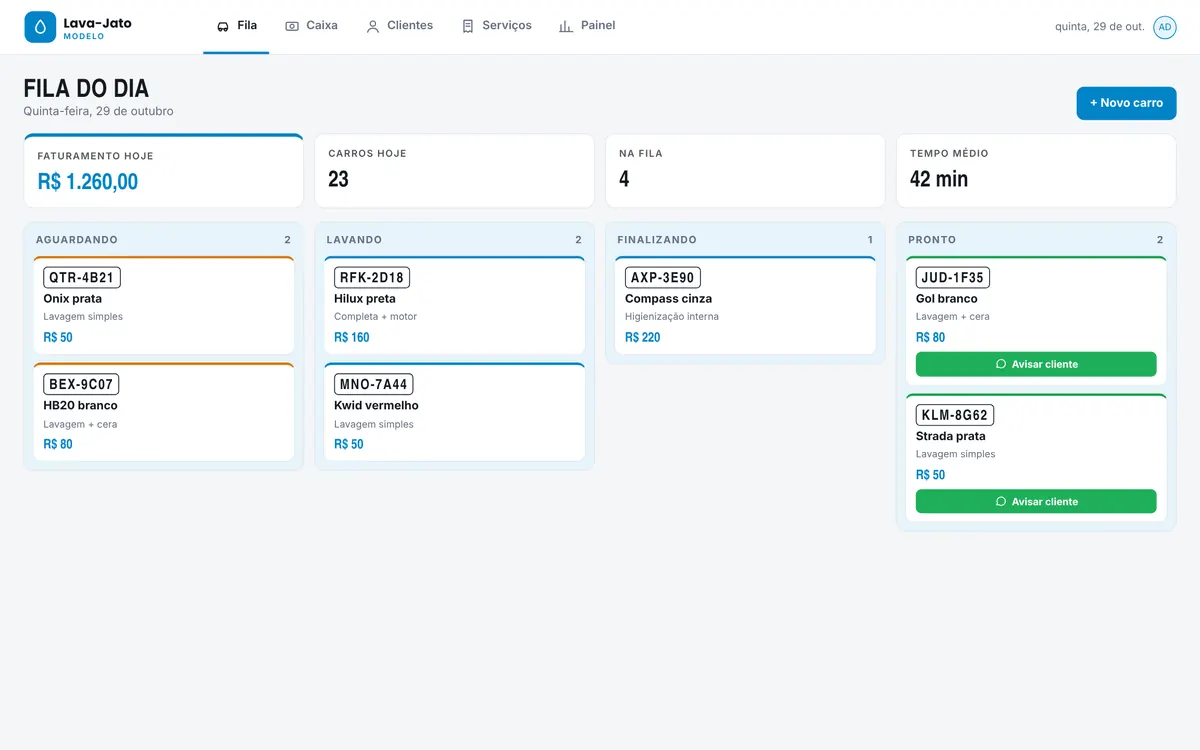Open the AD user avatar
The width and height of the screenshot is (1200, 750).
point(1165,27)
